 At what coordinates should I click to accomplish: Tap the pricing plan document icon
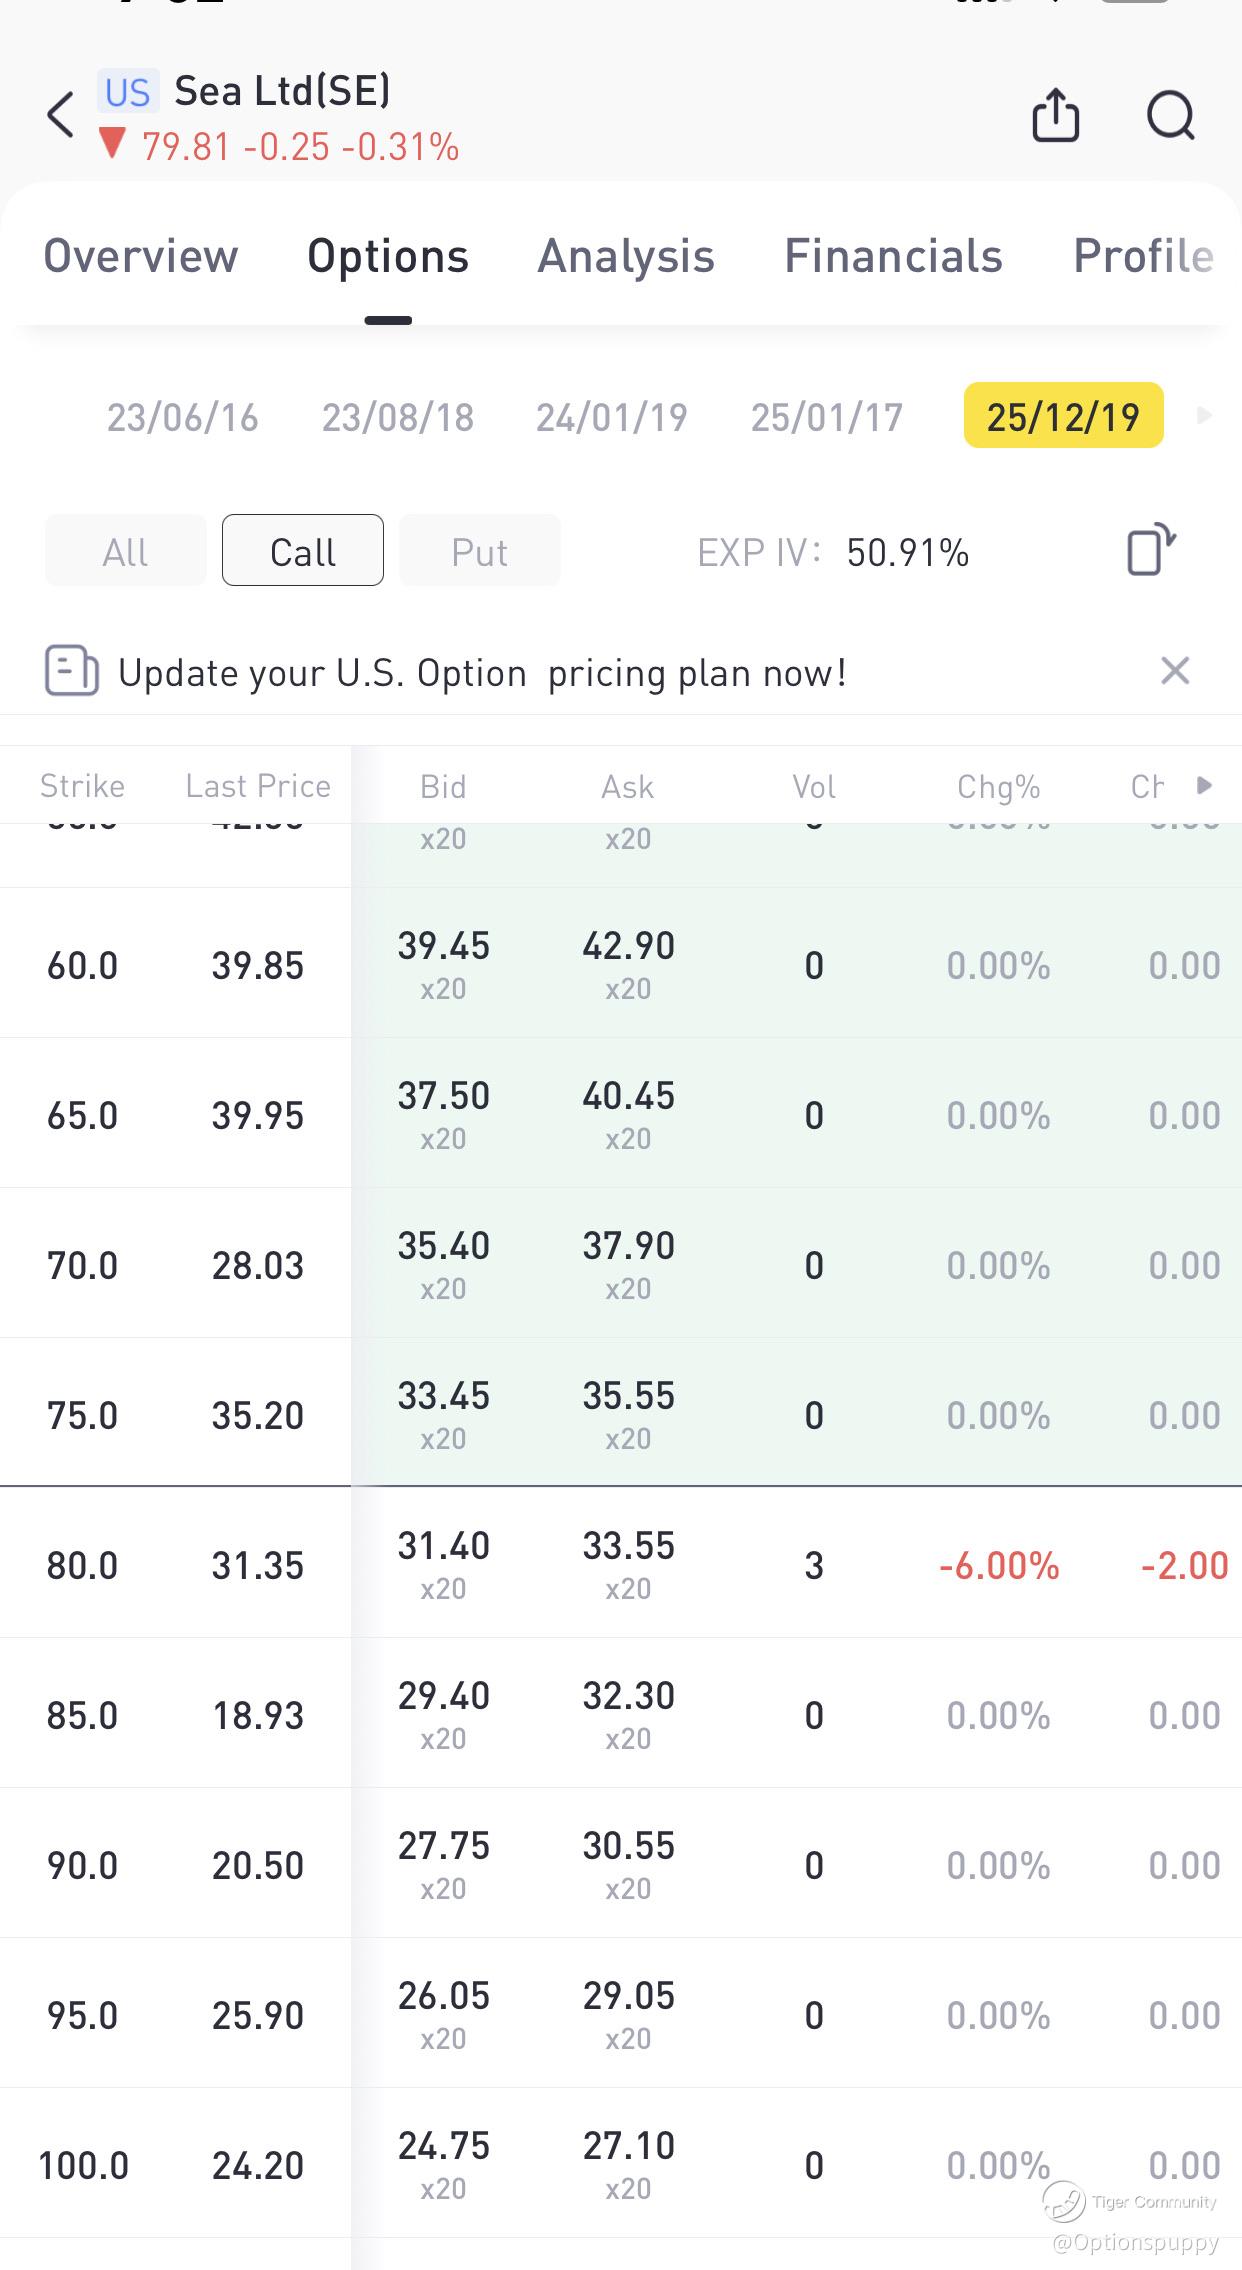71,671
